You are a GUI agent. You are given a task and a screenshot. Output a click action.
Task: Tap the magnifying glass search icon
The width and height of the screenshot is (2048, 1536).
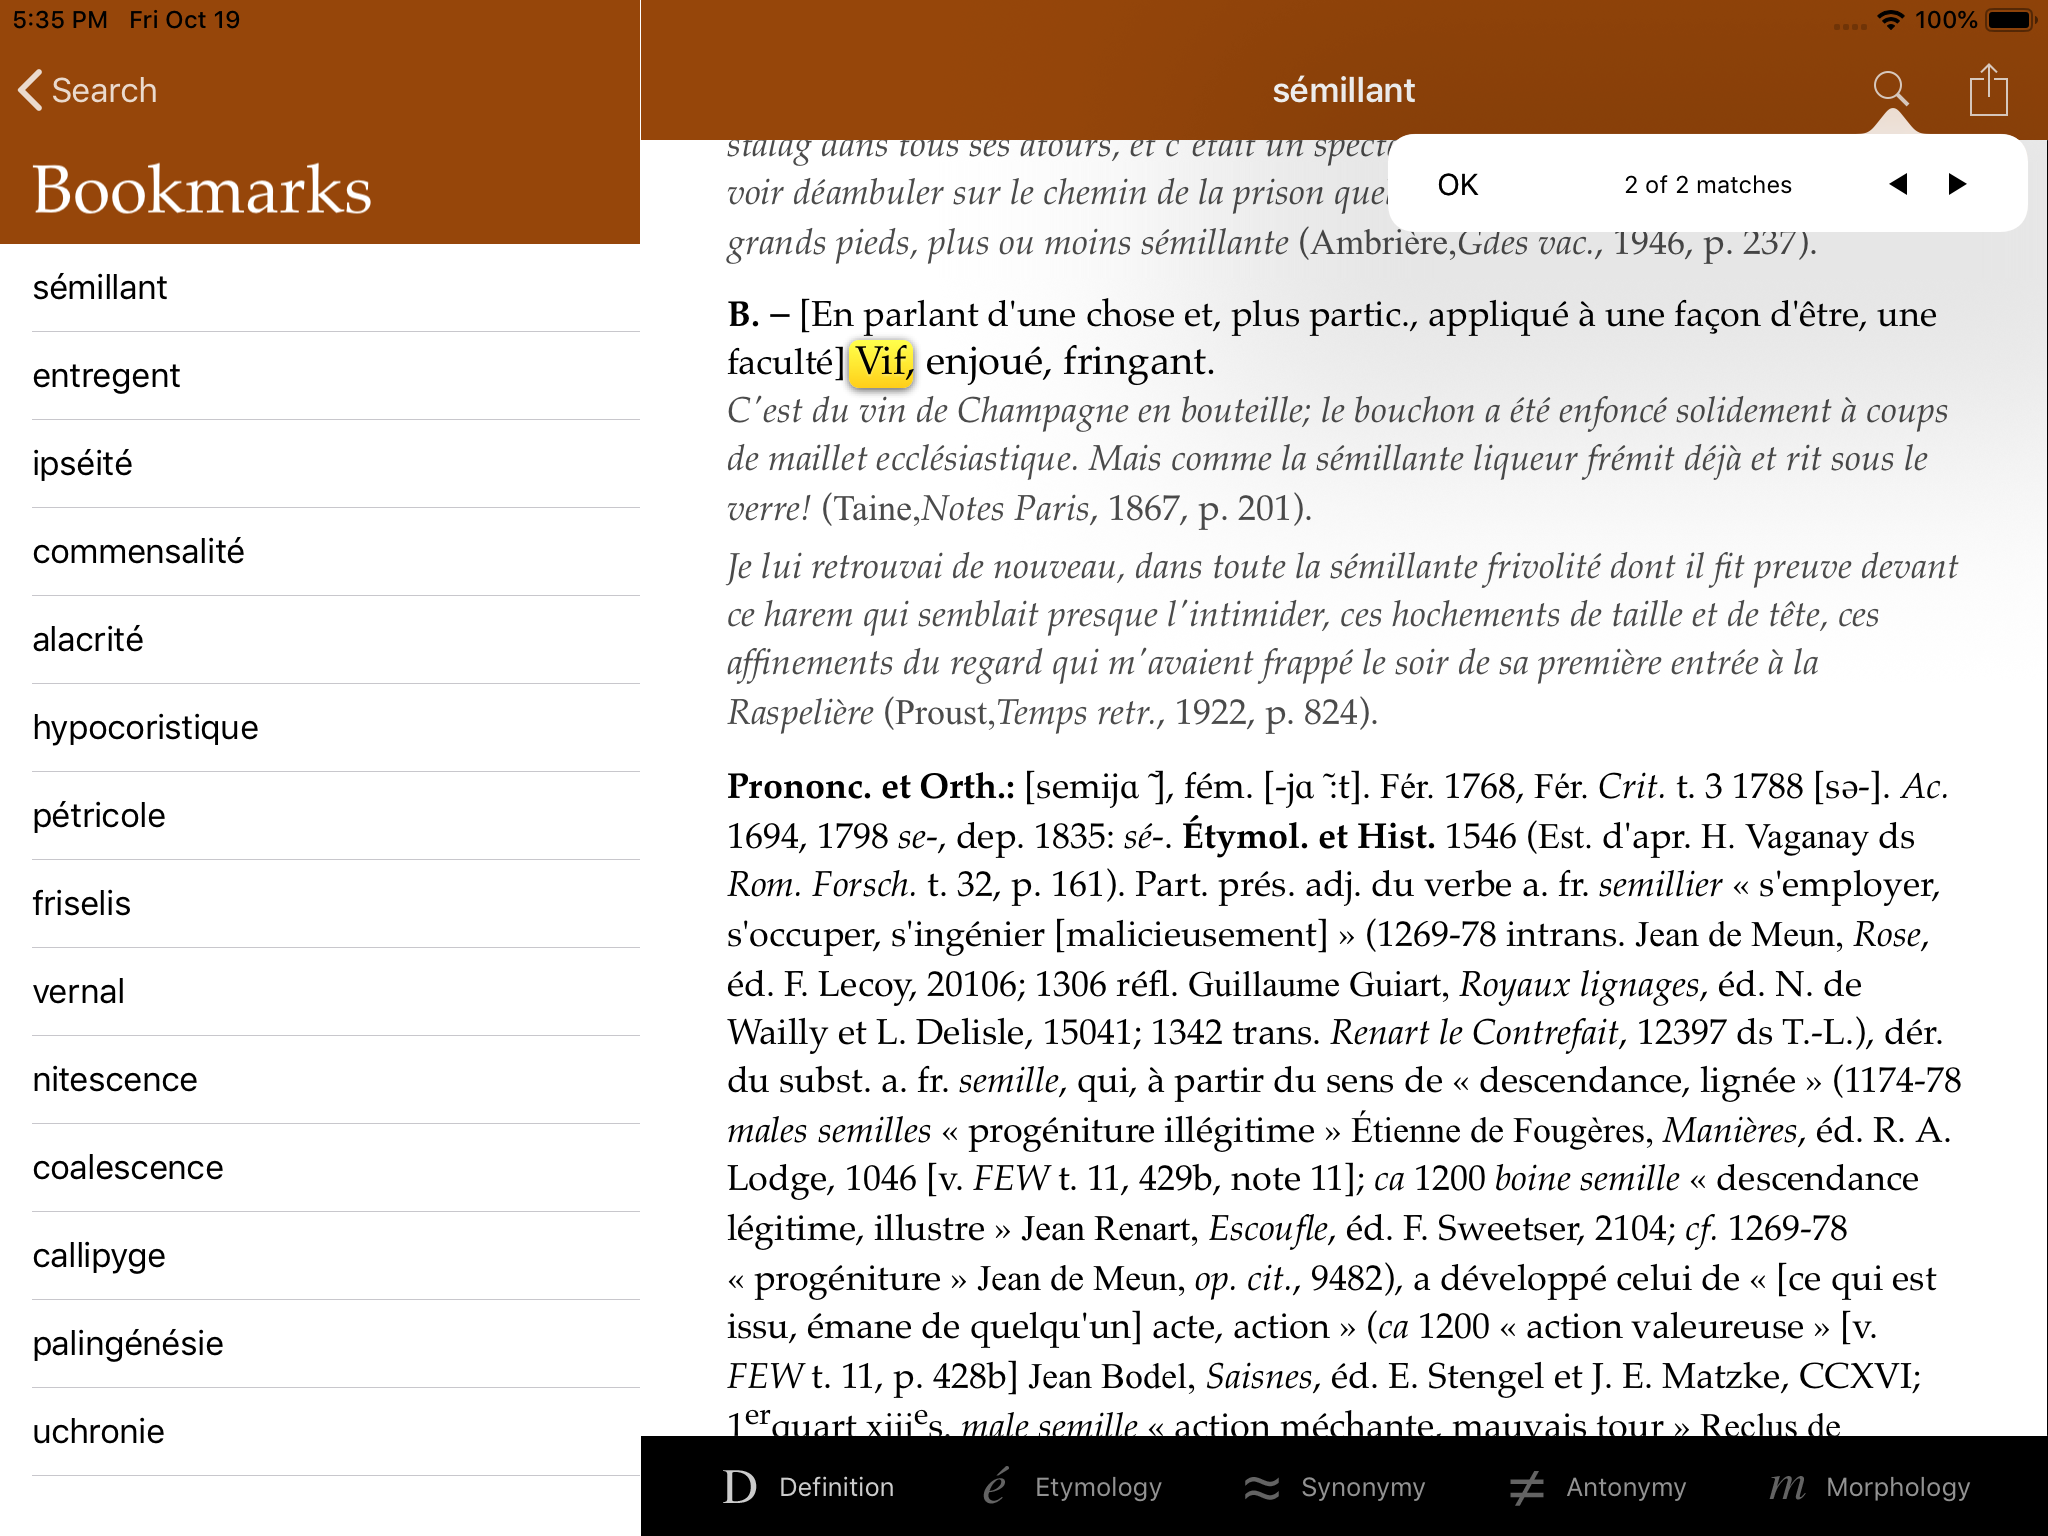pyautogui.click(x=1890, y=89)
